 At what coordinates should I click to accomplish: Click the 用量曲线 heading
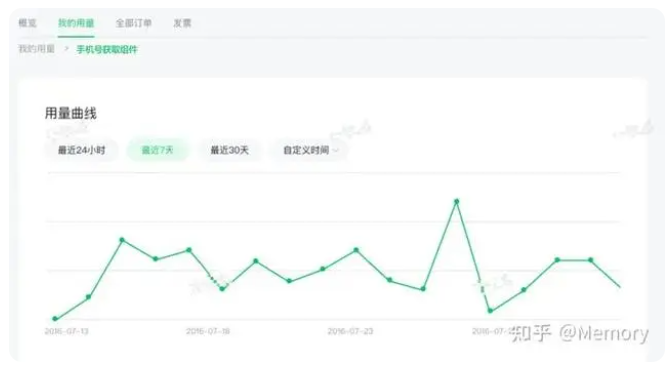tap(71, 114)
